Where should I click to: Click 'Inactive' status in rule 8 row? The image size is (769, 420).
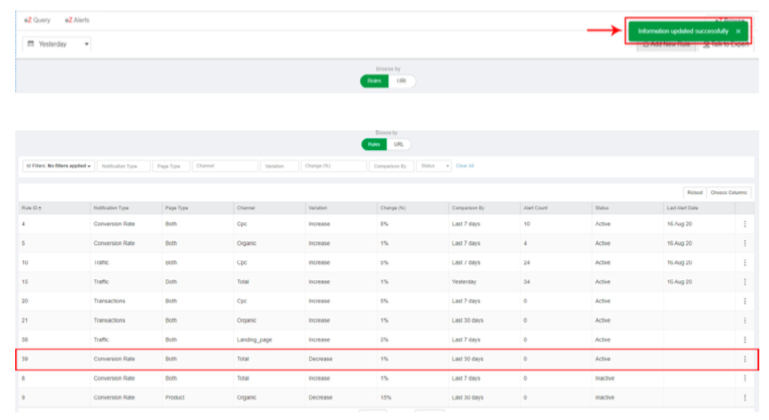pos(604,378)
